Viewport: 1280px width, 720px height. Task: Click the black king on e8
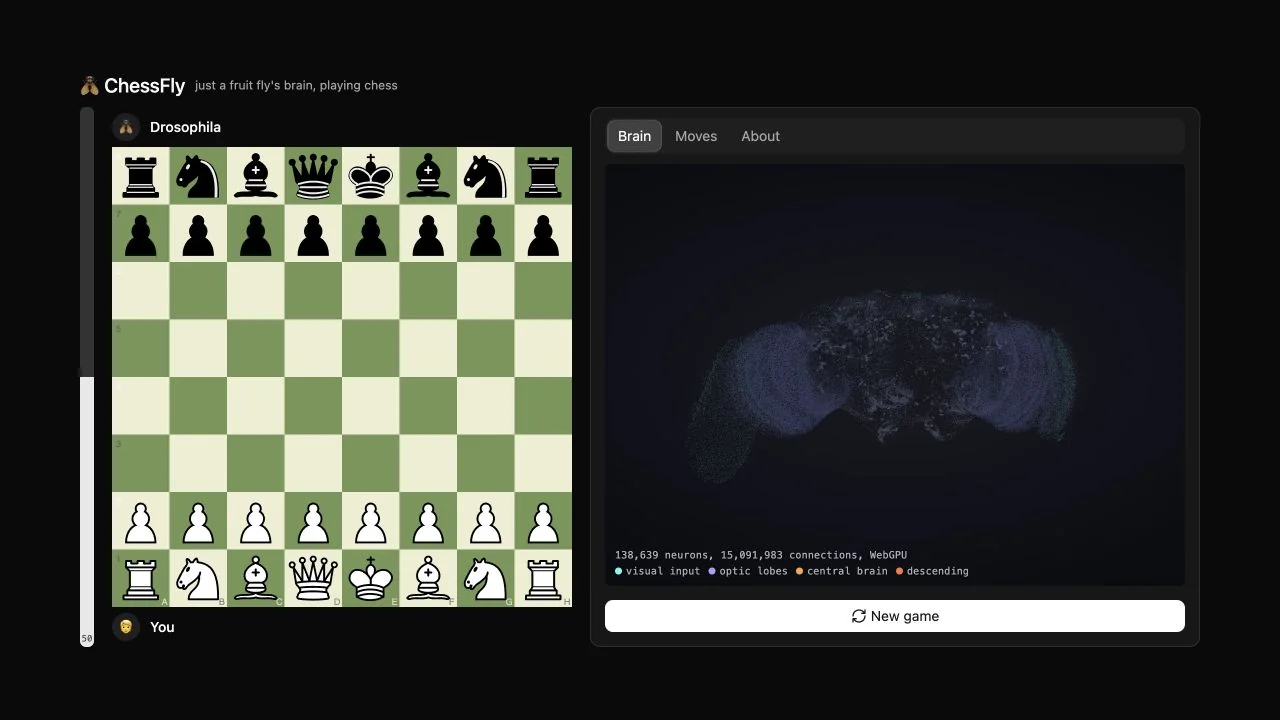point(371,176)
